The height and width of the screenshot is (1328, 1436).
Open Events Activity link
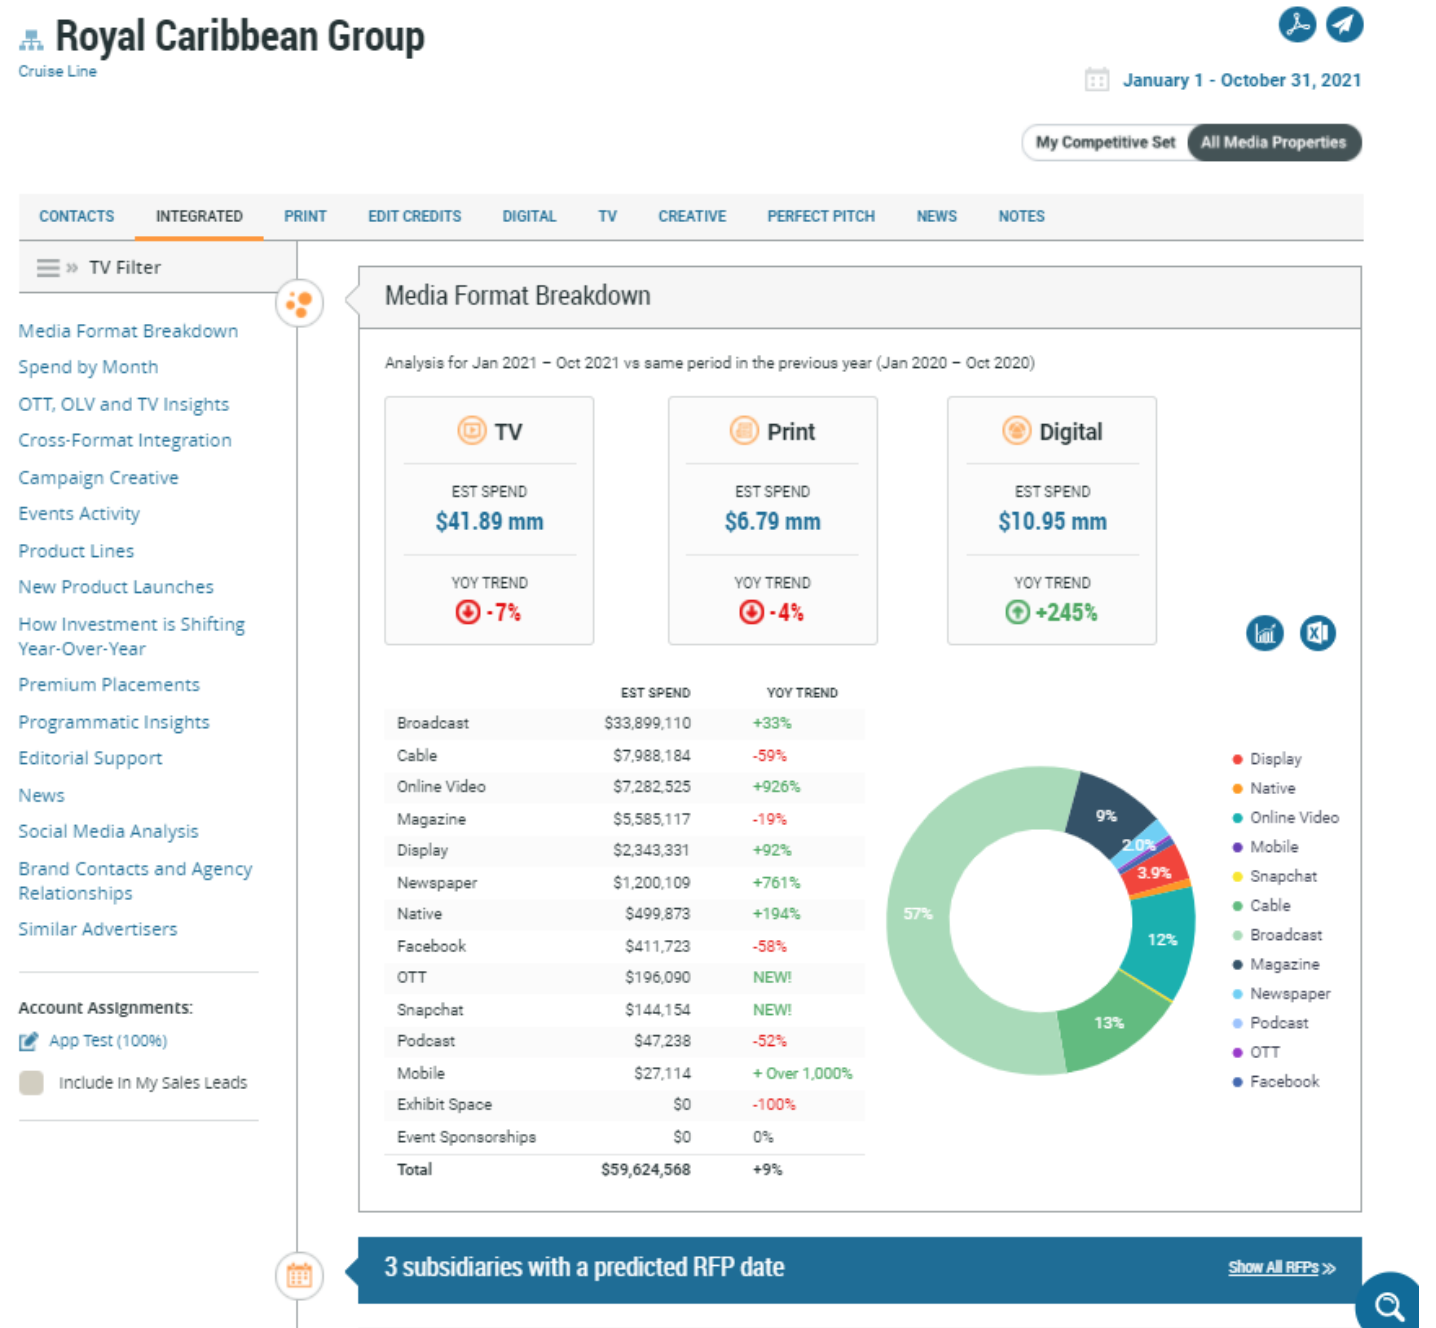[79, 514]
